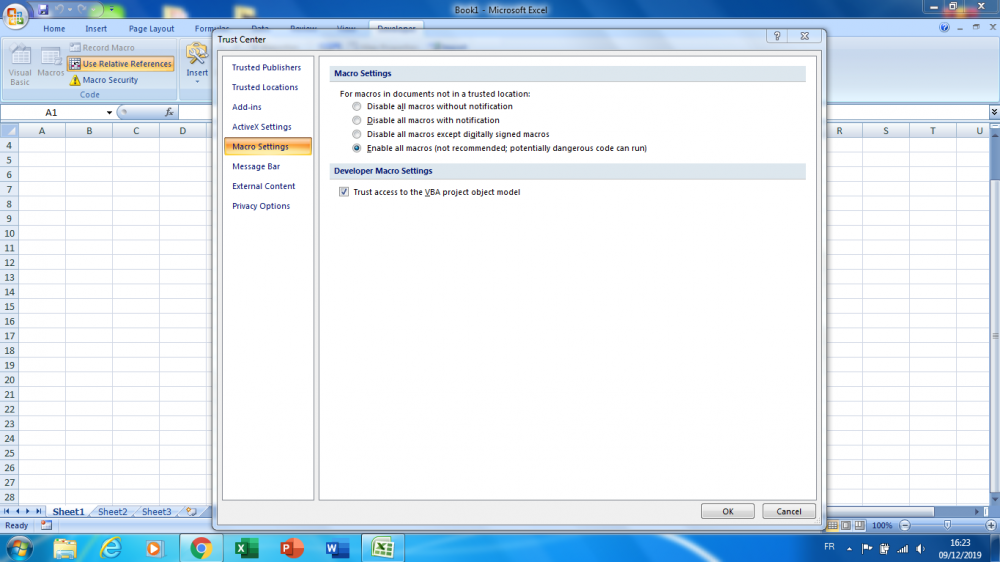Click Record Macro
This screenshot has width=1000, height=562.
102,47
